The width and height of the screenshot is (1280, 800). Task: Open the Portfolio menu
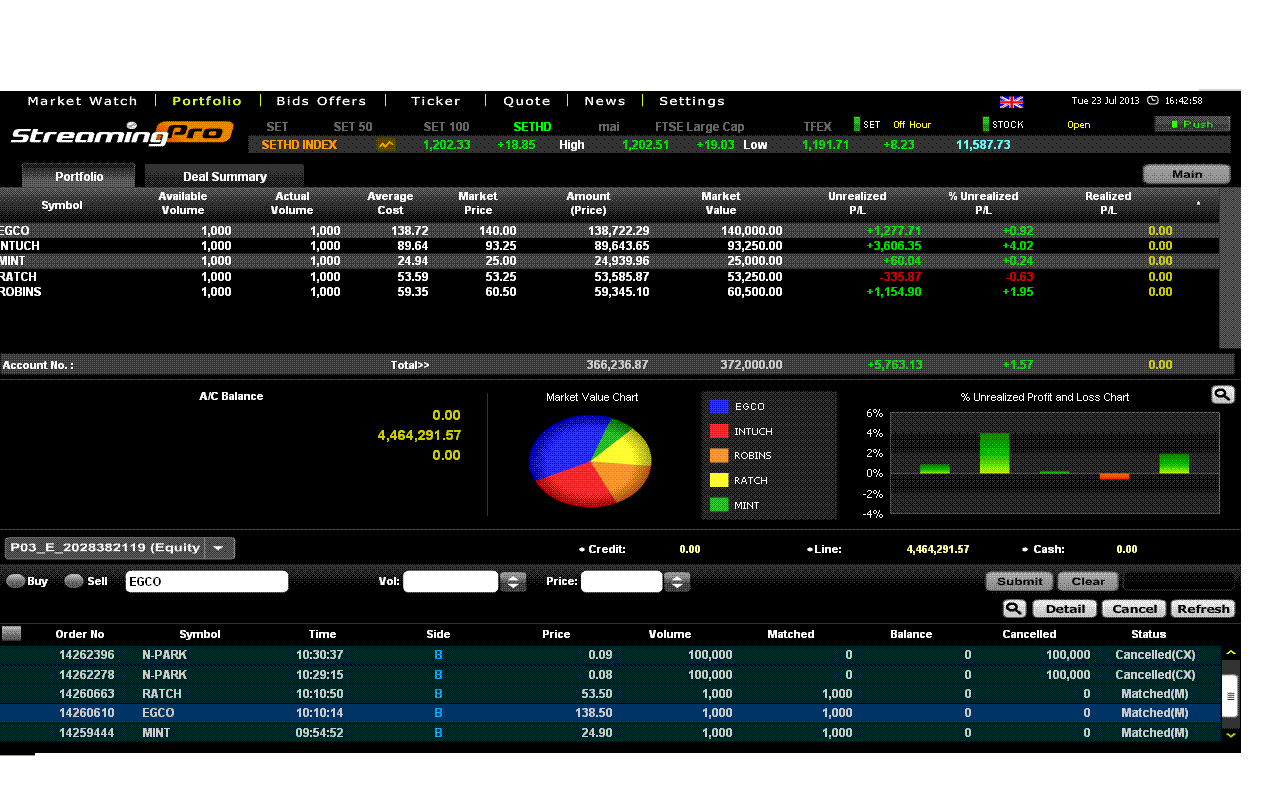point(207,101)
